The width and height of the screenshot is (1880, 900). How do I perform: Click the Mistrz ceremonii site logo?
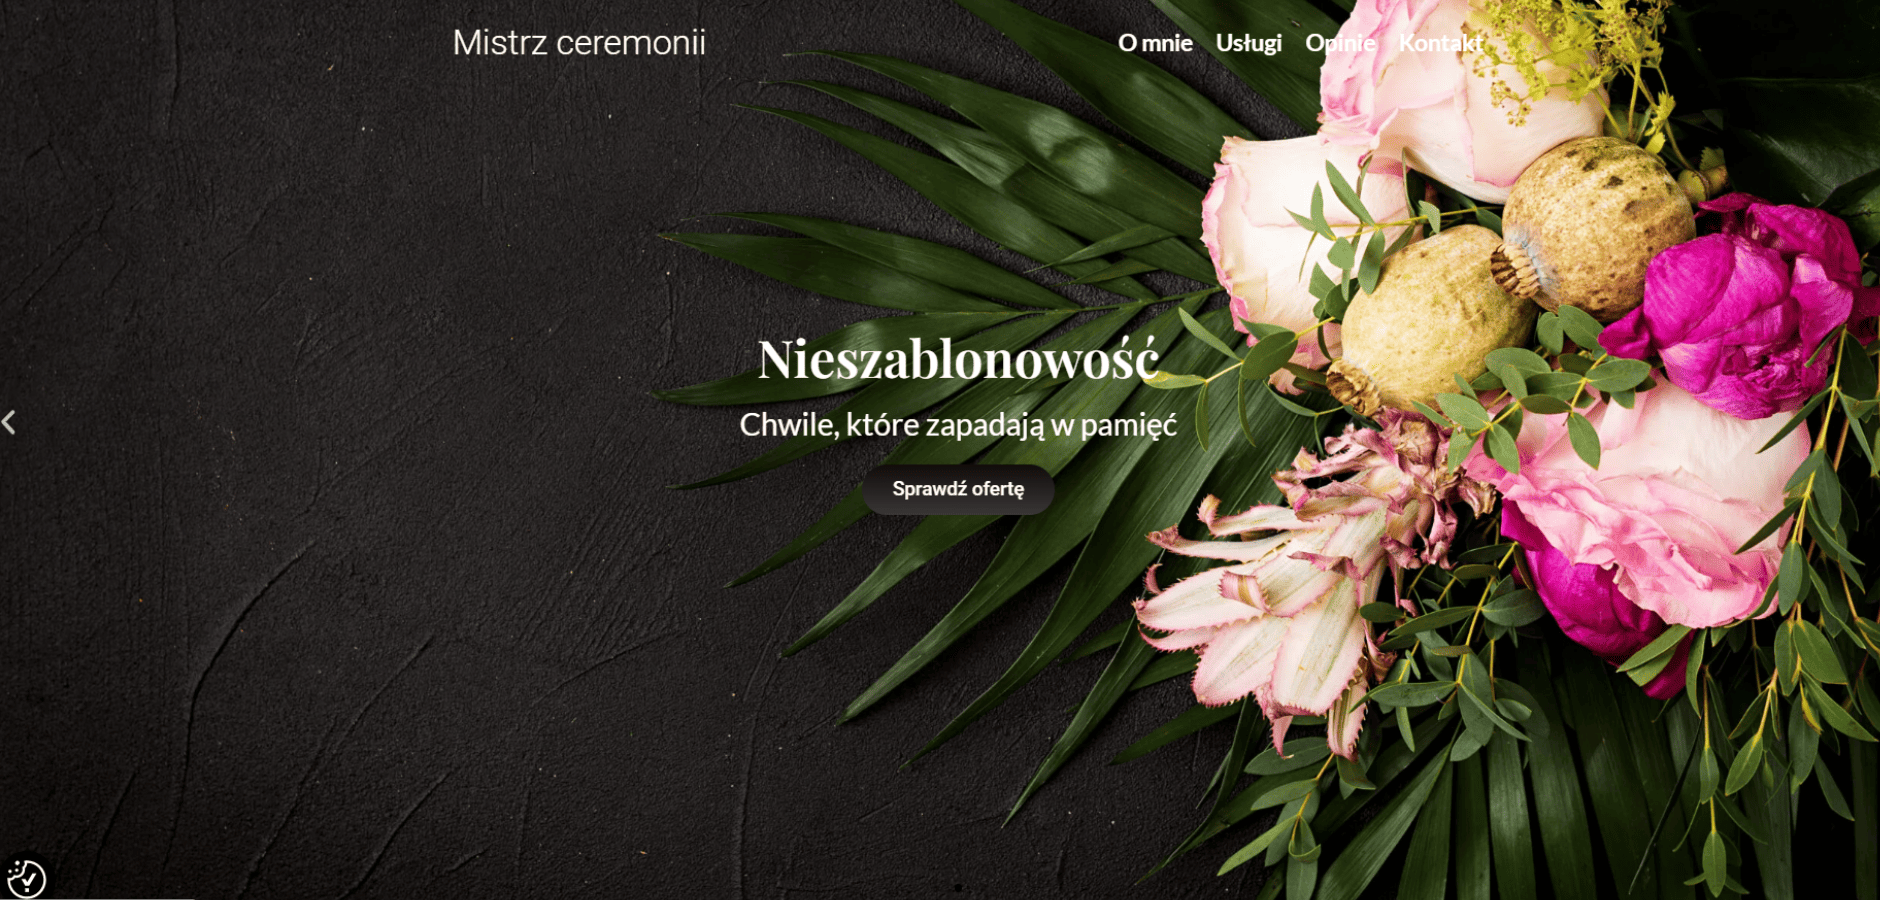click(x=579, y=42)
